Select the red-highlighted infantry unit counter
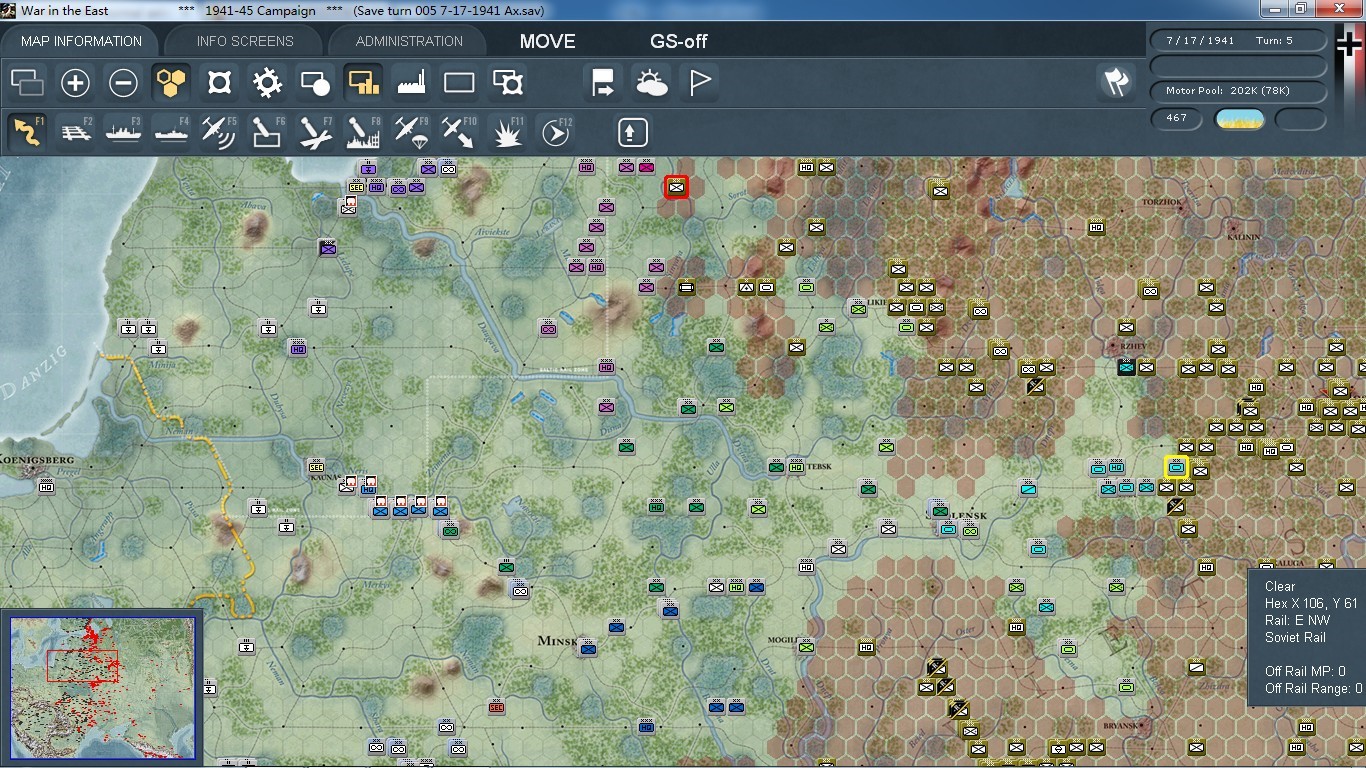The height and width of the screenshot is (768, 1366). pos(677,186)
